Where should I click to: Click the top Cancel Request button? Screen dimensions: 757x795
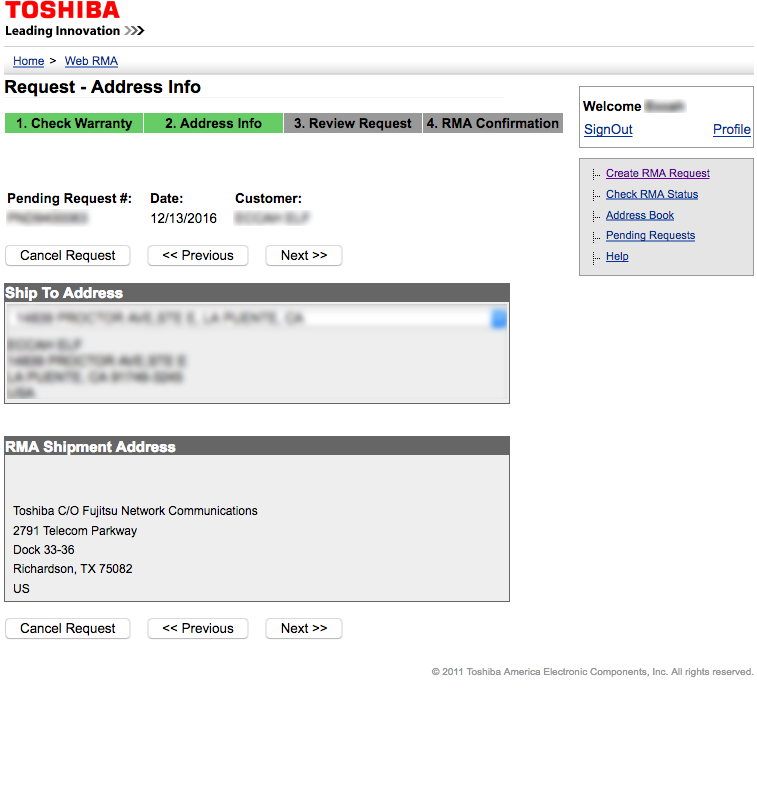pyautogui.click(x=67, y=256)
